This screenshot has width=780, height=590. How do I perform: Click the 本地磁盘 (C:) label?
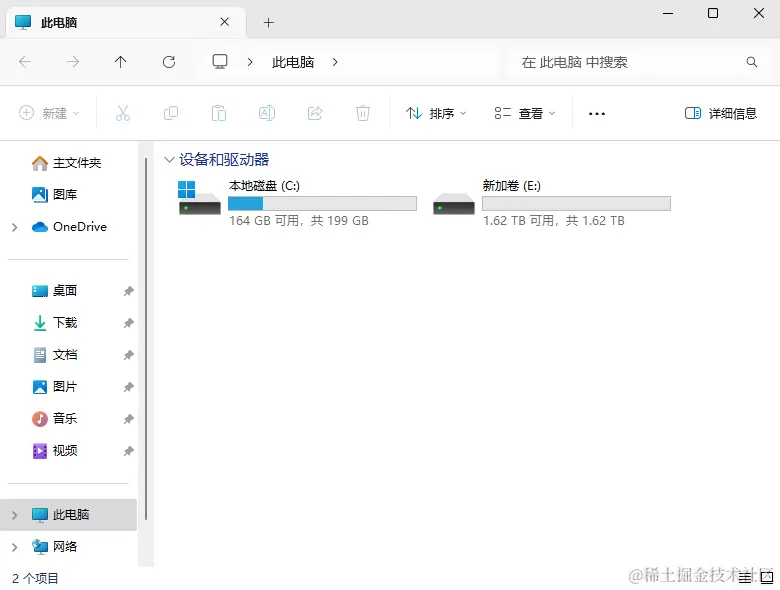point(264,186)
